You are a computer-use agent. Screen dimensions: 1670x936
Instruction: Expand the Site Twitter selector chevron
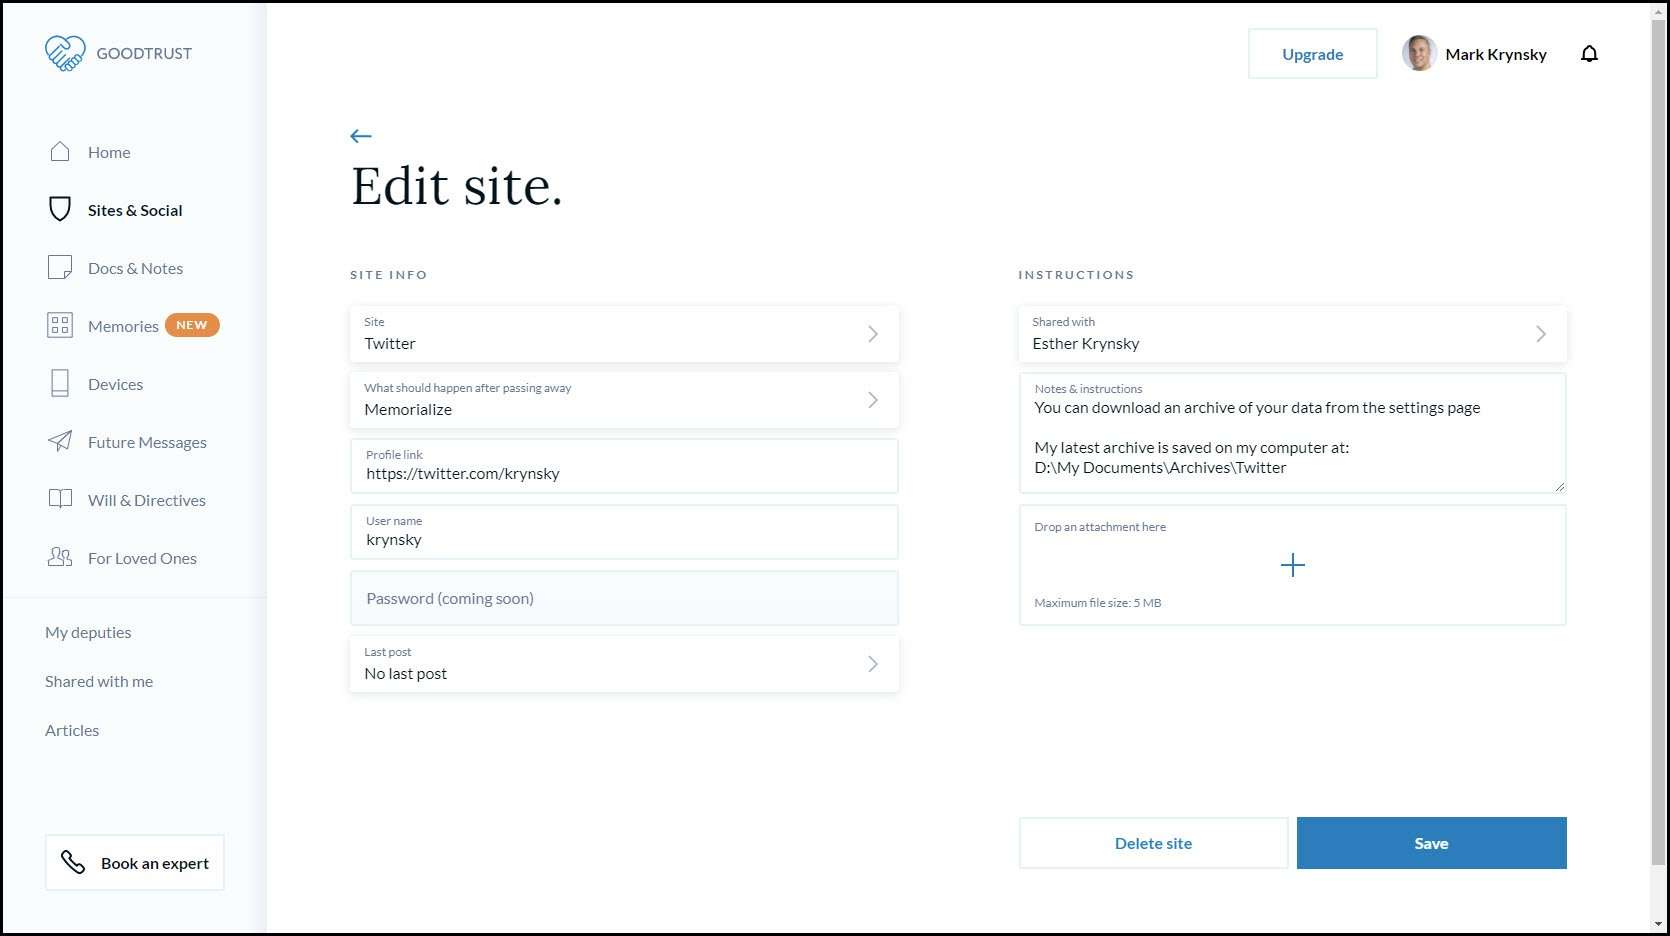click(x=873, y=334)
